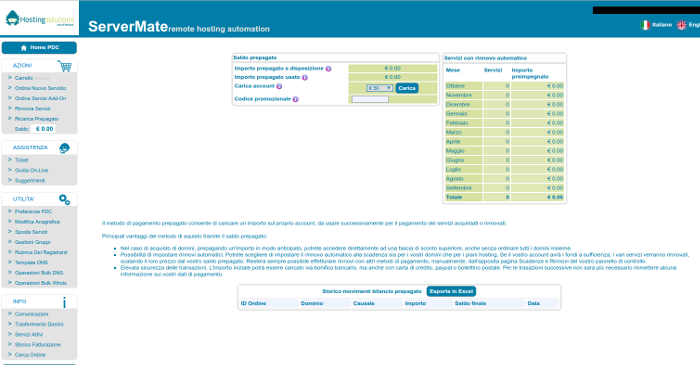The image size is (700, 365).
Task: Open Storico Fatturazione
Action: [x=38, y=345]
